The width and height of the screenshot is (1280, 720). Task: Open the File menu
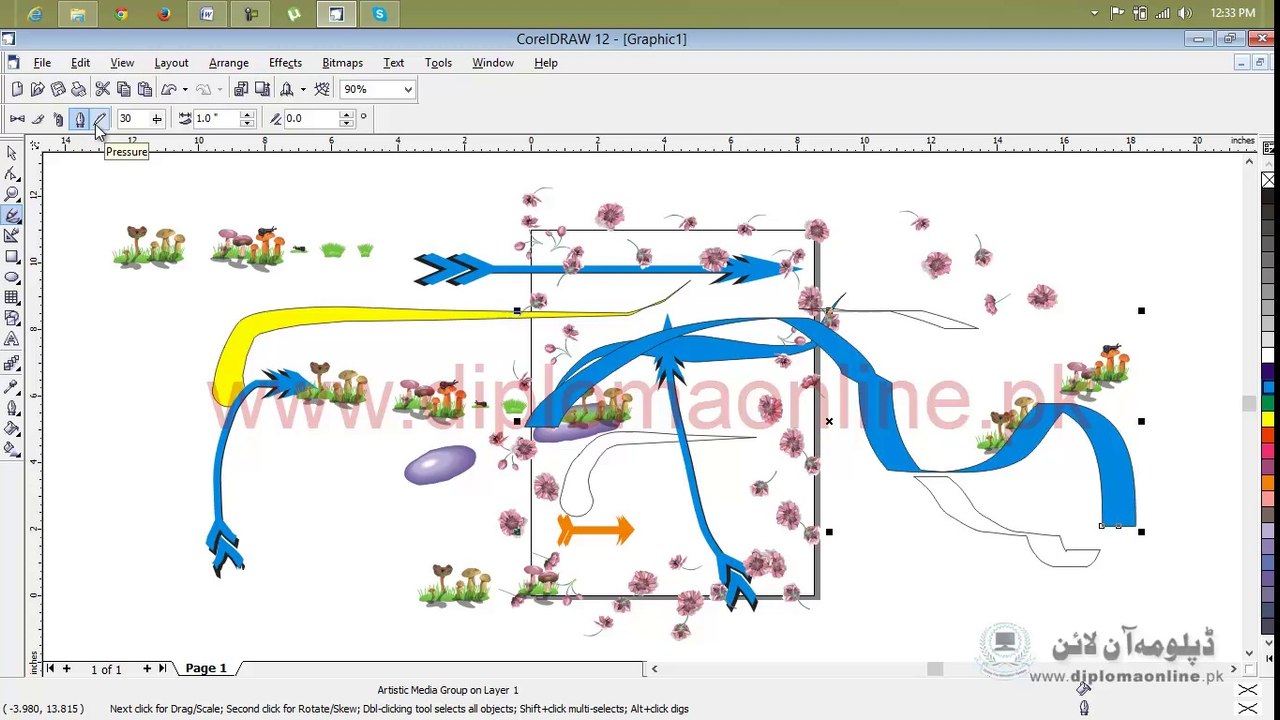(x=42, y=63)
